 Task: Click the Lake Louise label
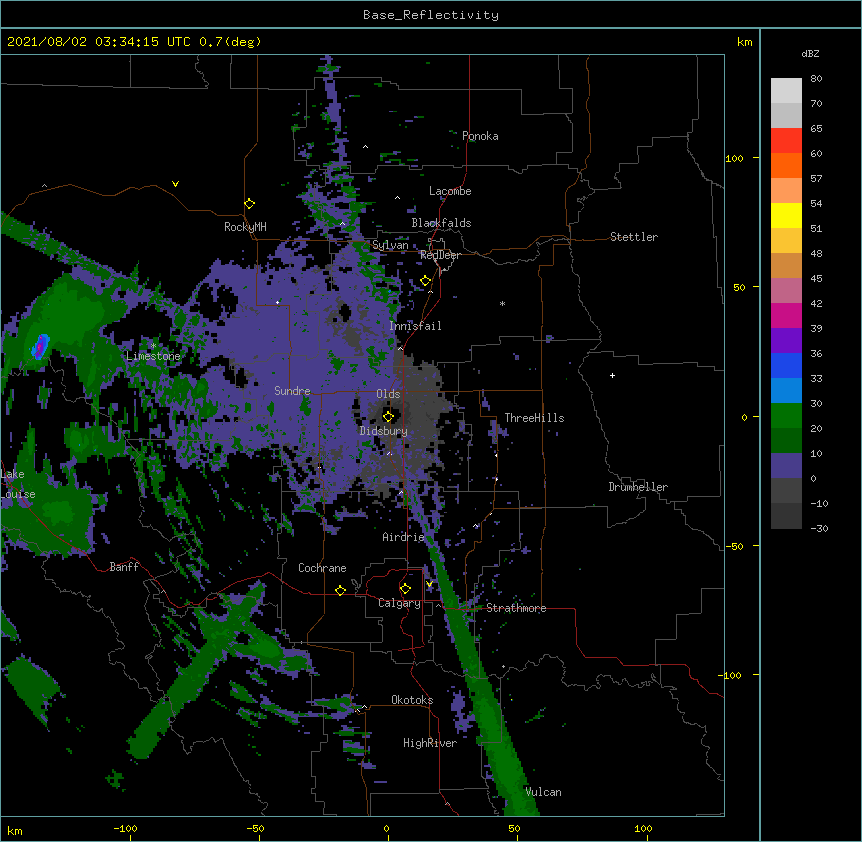point(16,484)
